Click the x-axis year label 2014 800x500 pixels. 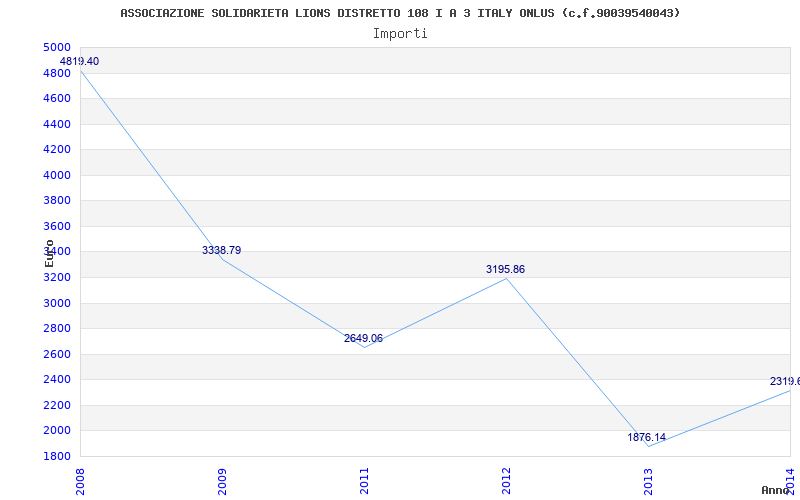pos(789,481)
